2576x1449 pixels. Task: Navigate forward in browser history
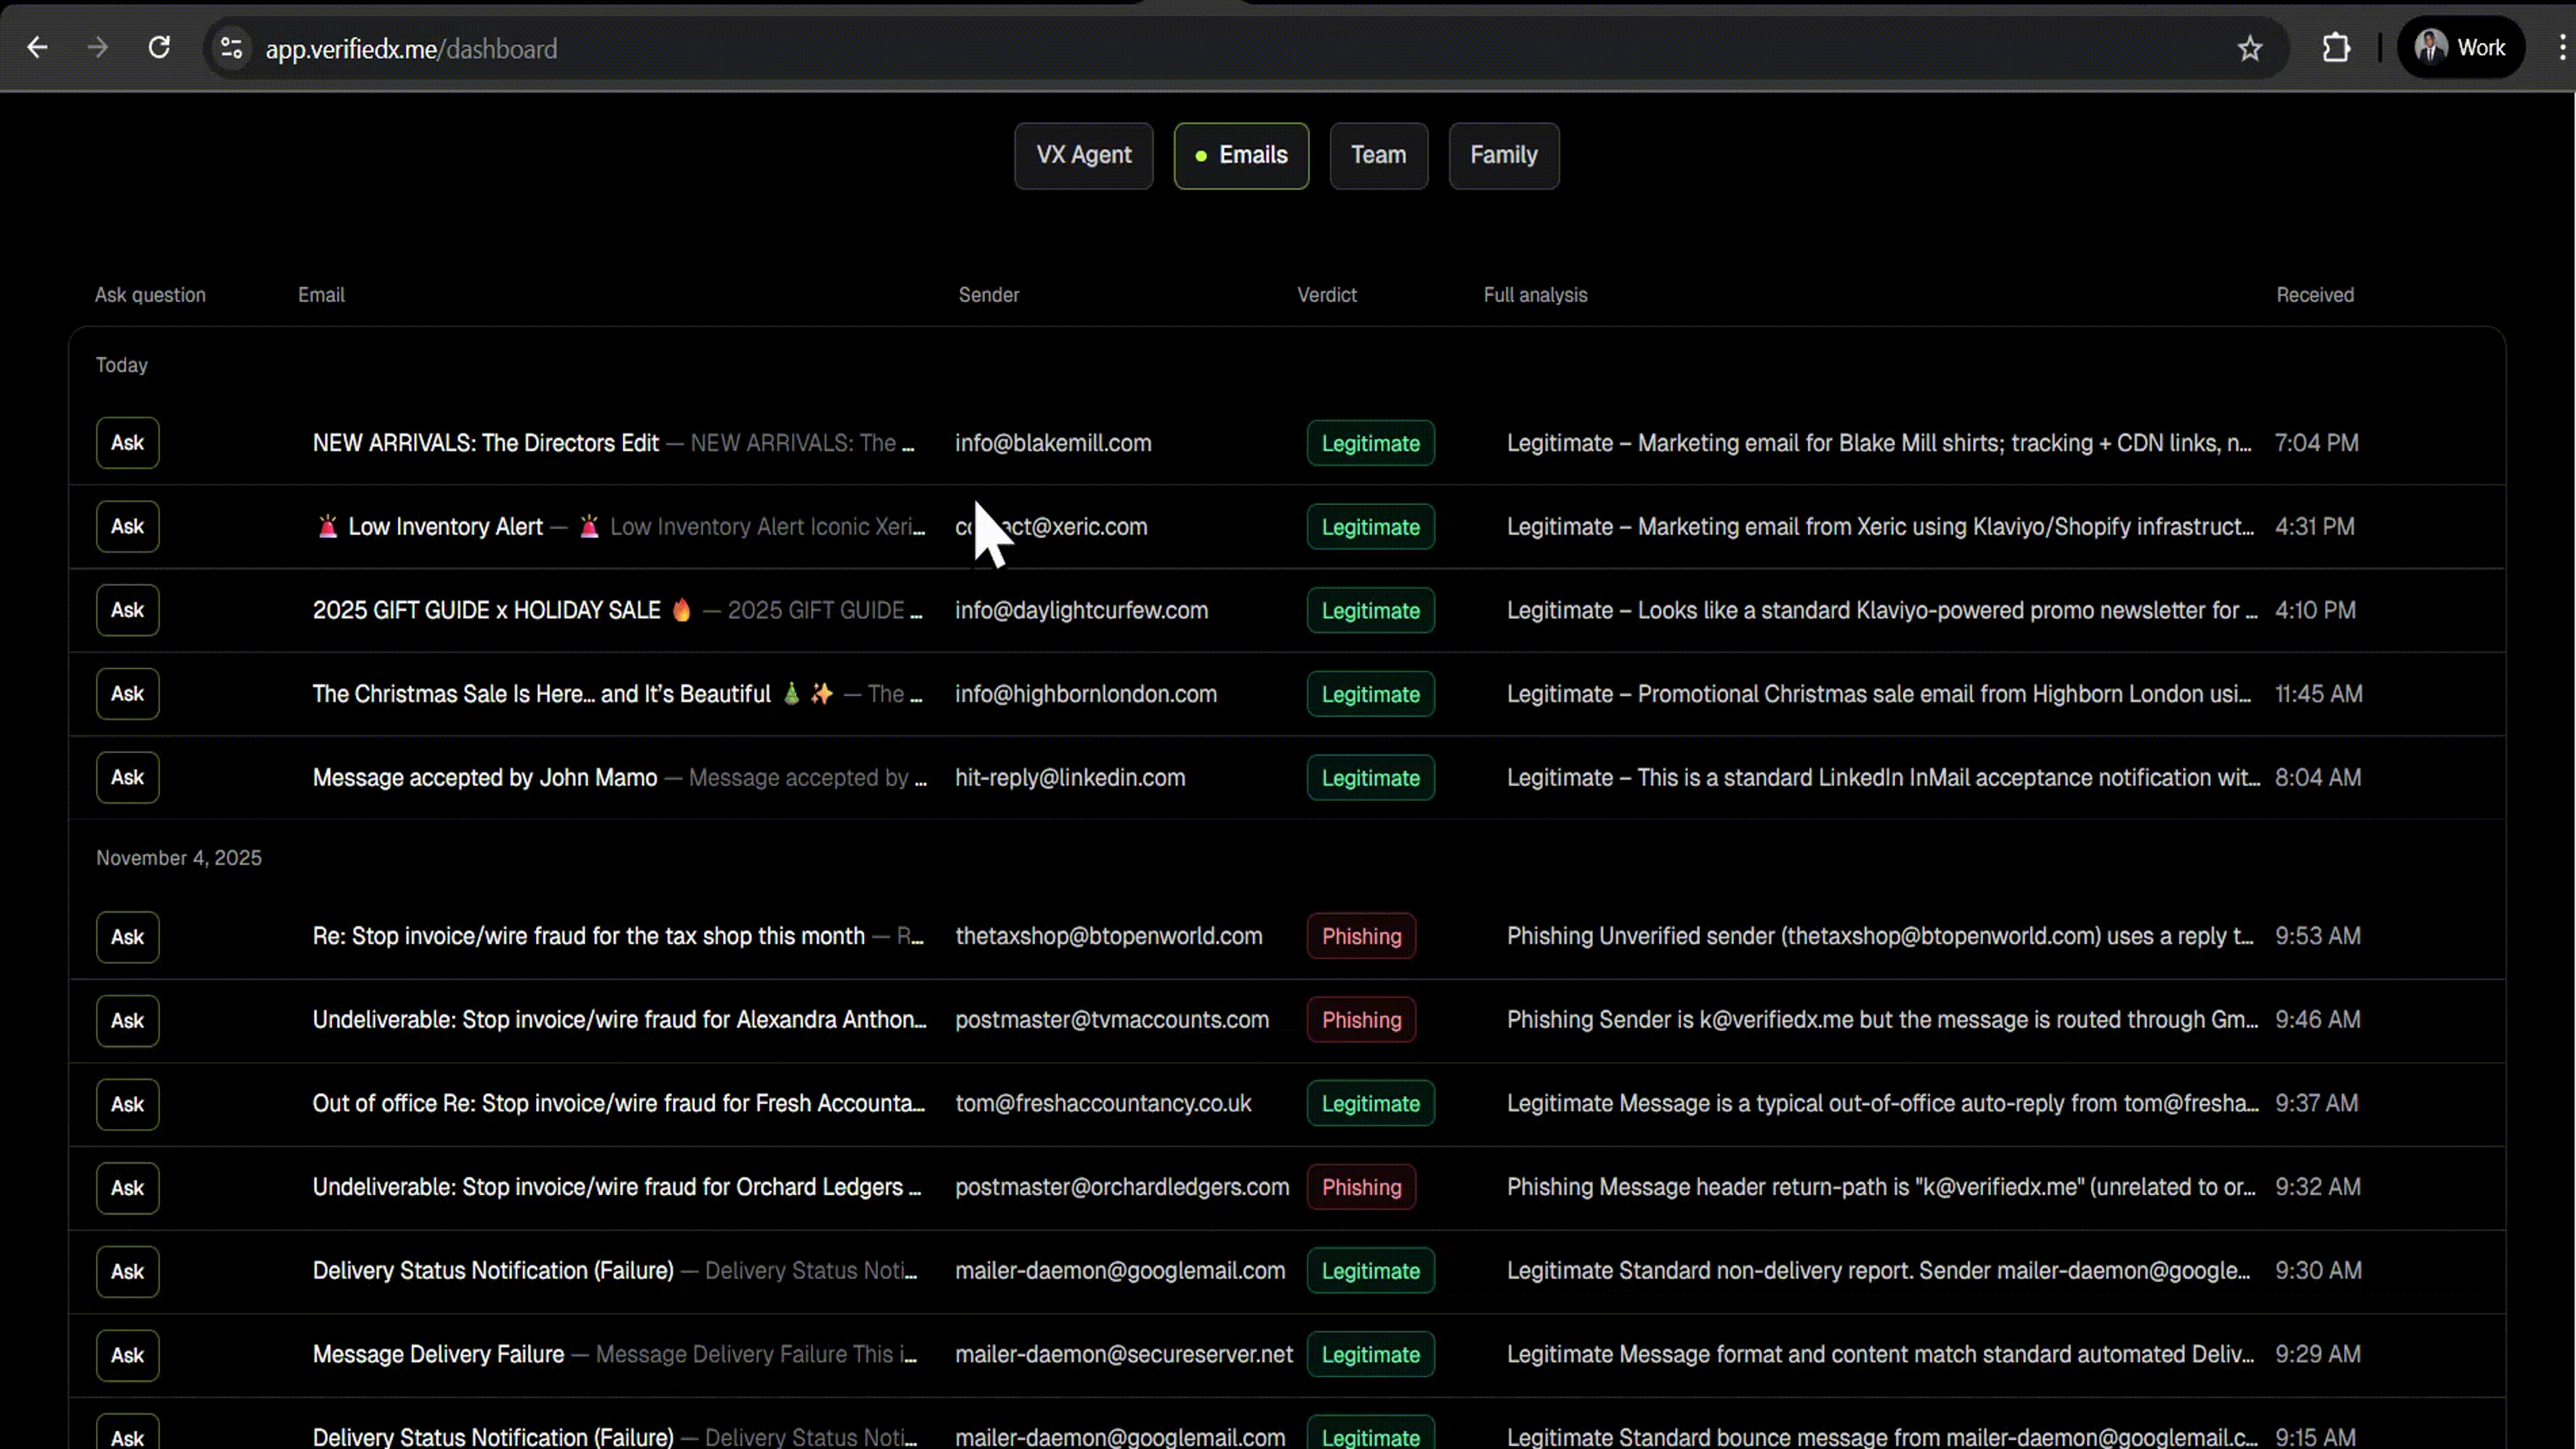click(97, 47)
